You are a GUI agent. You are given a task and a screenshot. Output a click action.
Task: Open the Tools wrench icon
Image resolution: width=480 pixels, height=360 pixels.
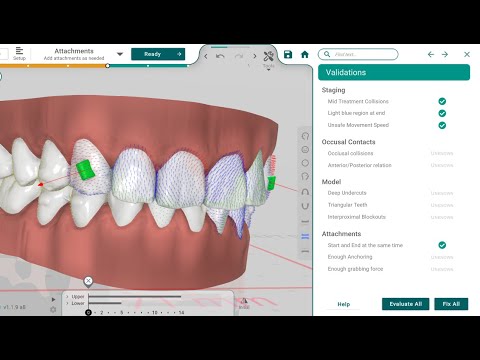pyautogui.click(x=269, y=56)
